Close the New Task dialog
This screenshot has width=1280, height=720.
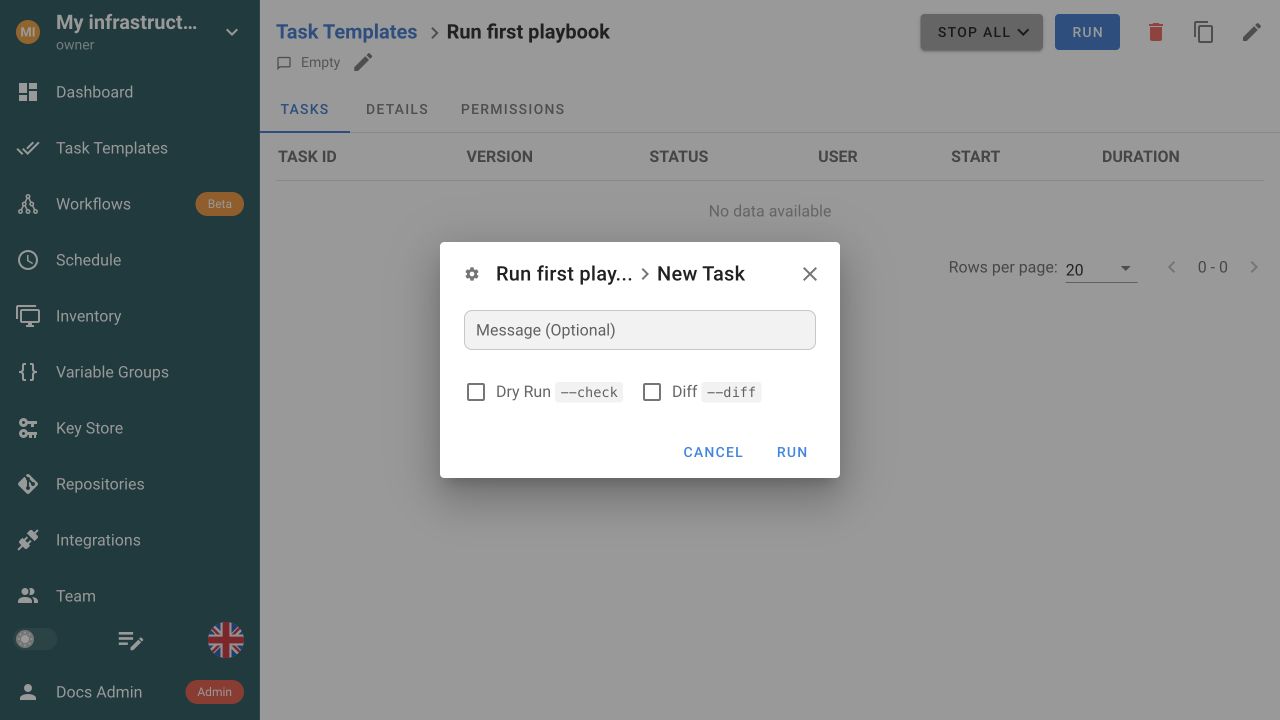tap(810, 274)
